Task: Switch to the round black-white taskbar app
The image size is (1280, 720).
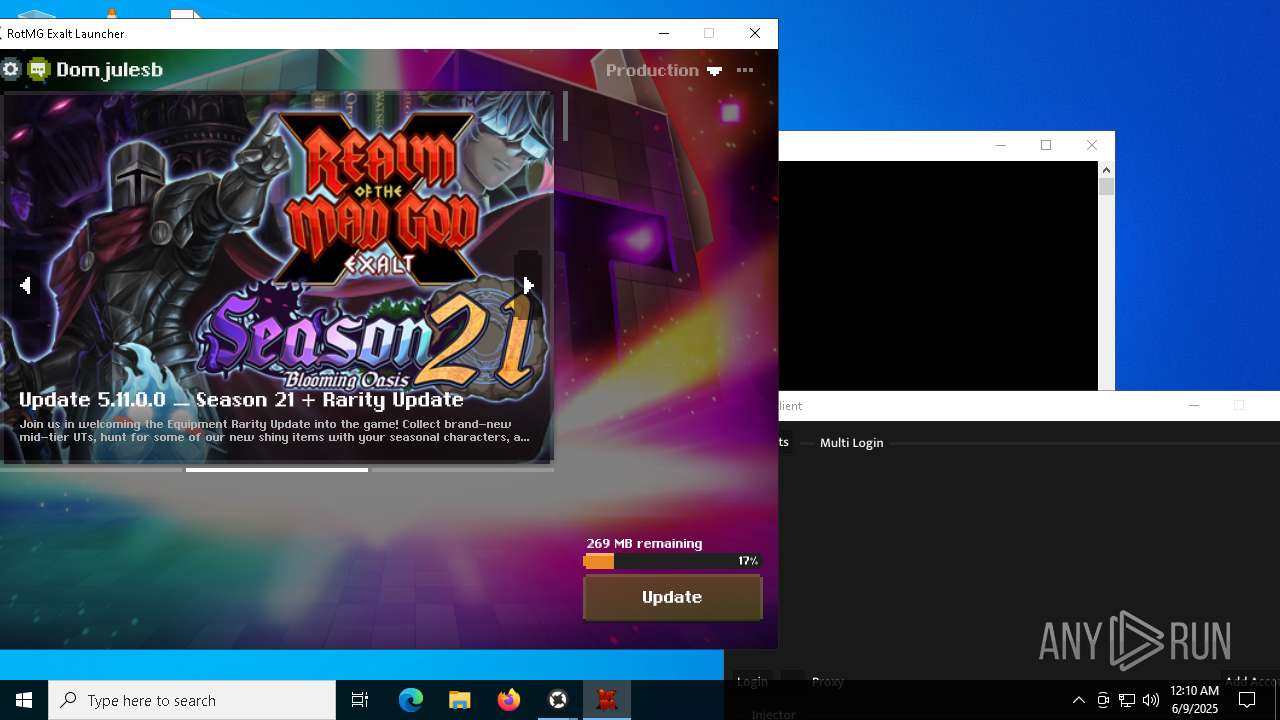Action: (558, 700)
